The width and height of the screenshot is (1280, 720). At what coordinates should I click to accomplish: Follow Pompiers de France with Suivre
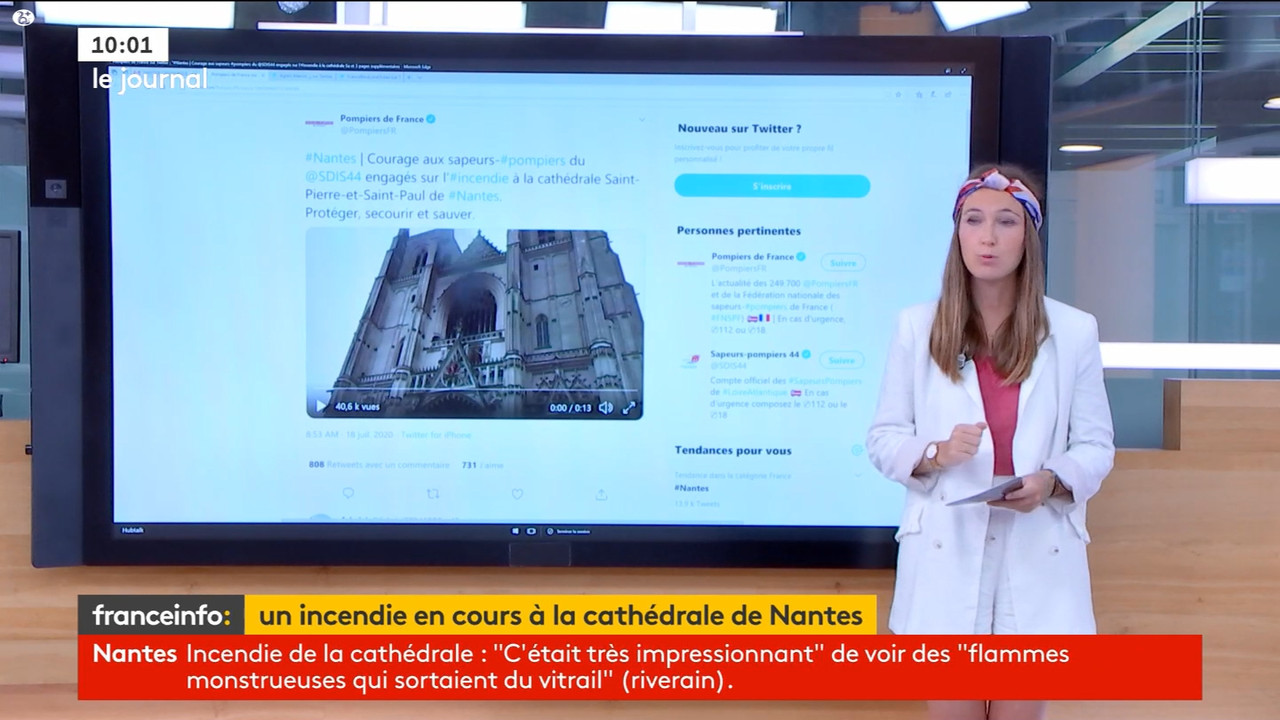point(843,262)
